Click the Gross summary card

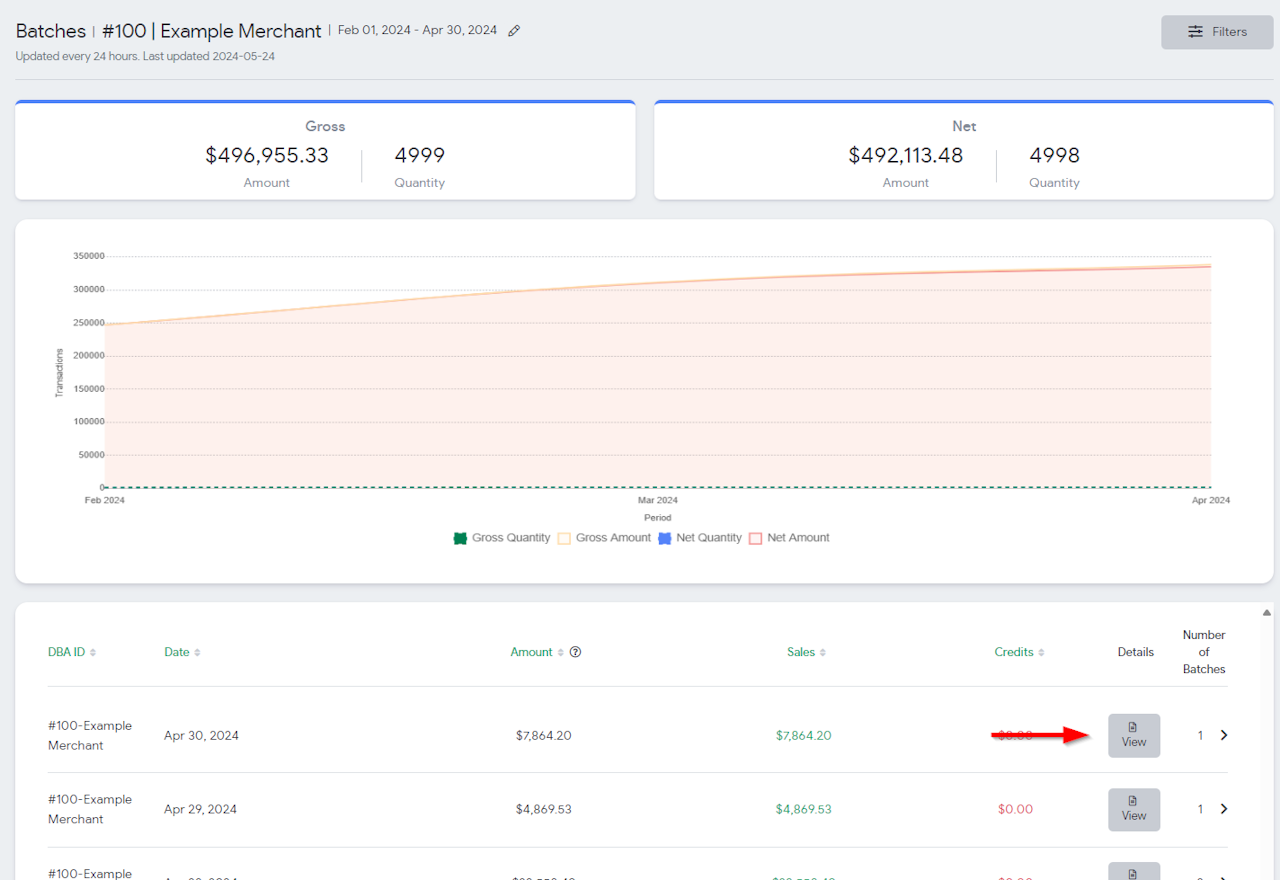(325, 151)
